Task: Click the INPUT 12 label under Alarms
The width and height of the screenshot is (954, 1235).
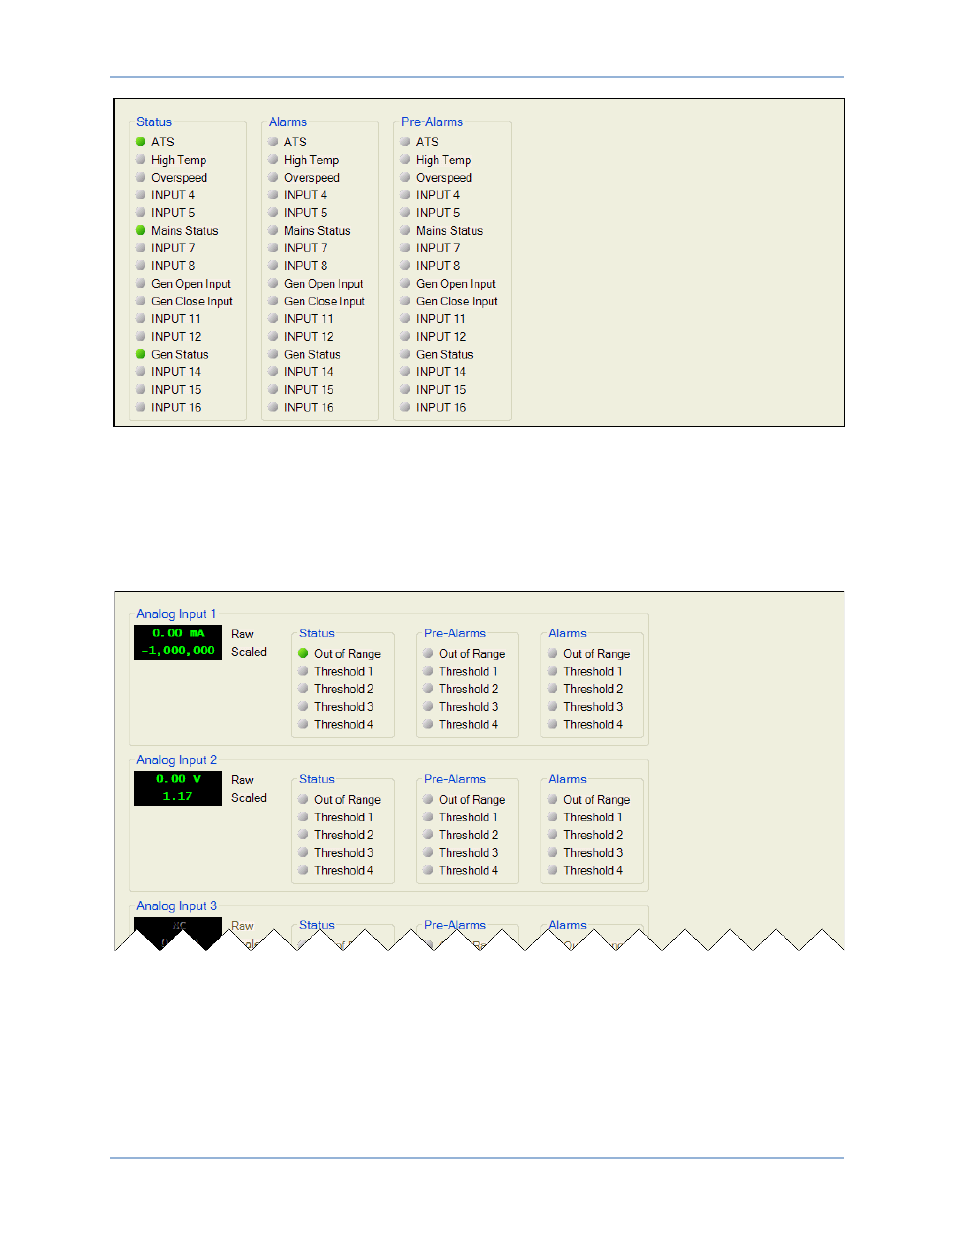Action: [309, 337]
